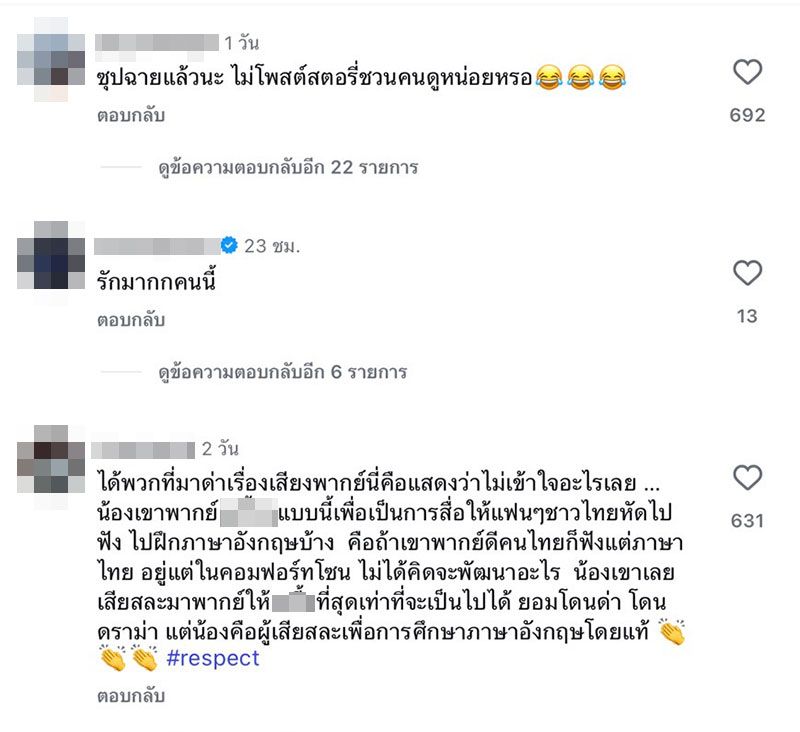Click the 23 ชม. timestamp
Image resolution: width=800 pixels, height=732 pixels.
point(272,246)
